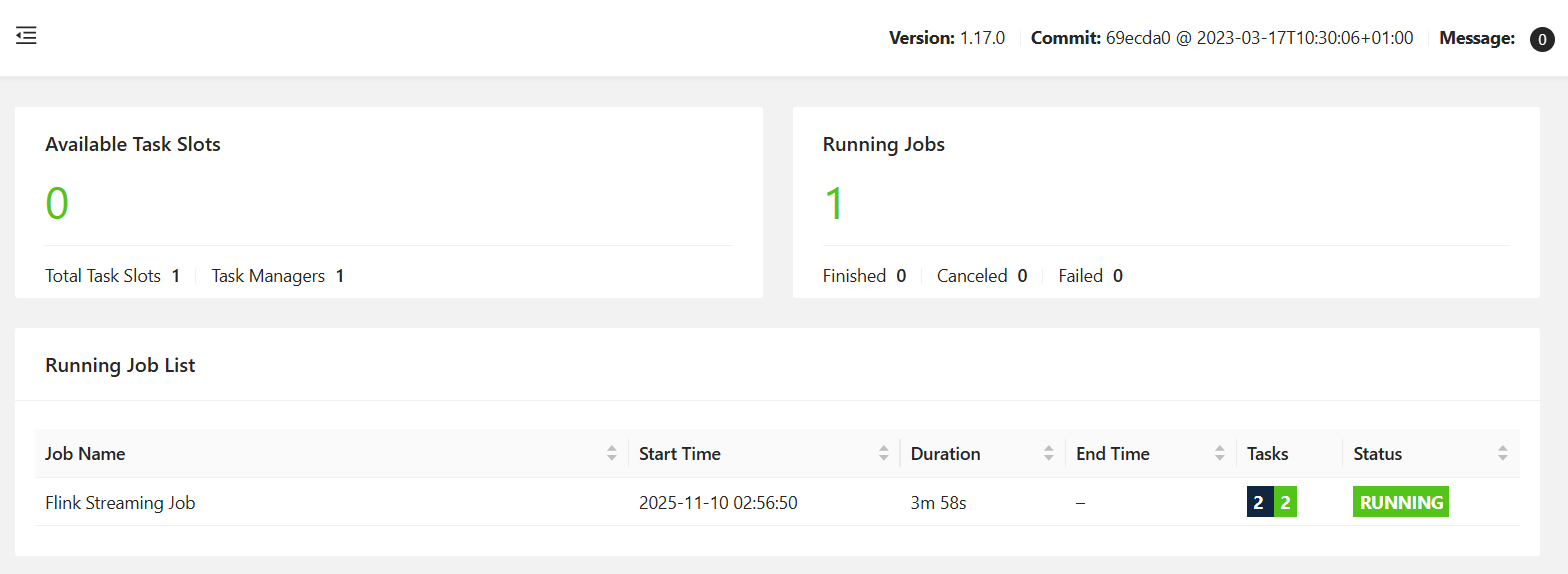
Task: Open the Flink Streaming Job row
Action: 120,503
